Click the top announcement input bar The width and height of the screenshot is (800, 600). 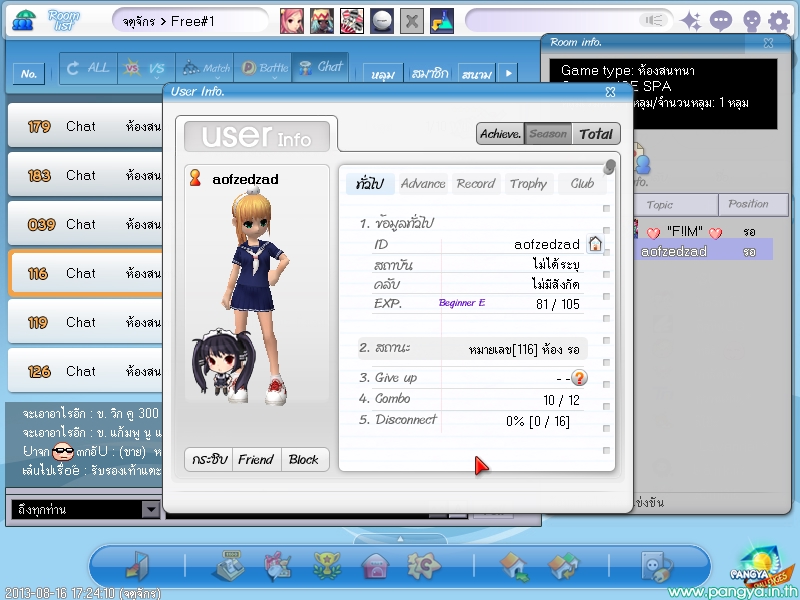[x=568, y=20]
